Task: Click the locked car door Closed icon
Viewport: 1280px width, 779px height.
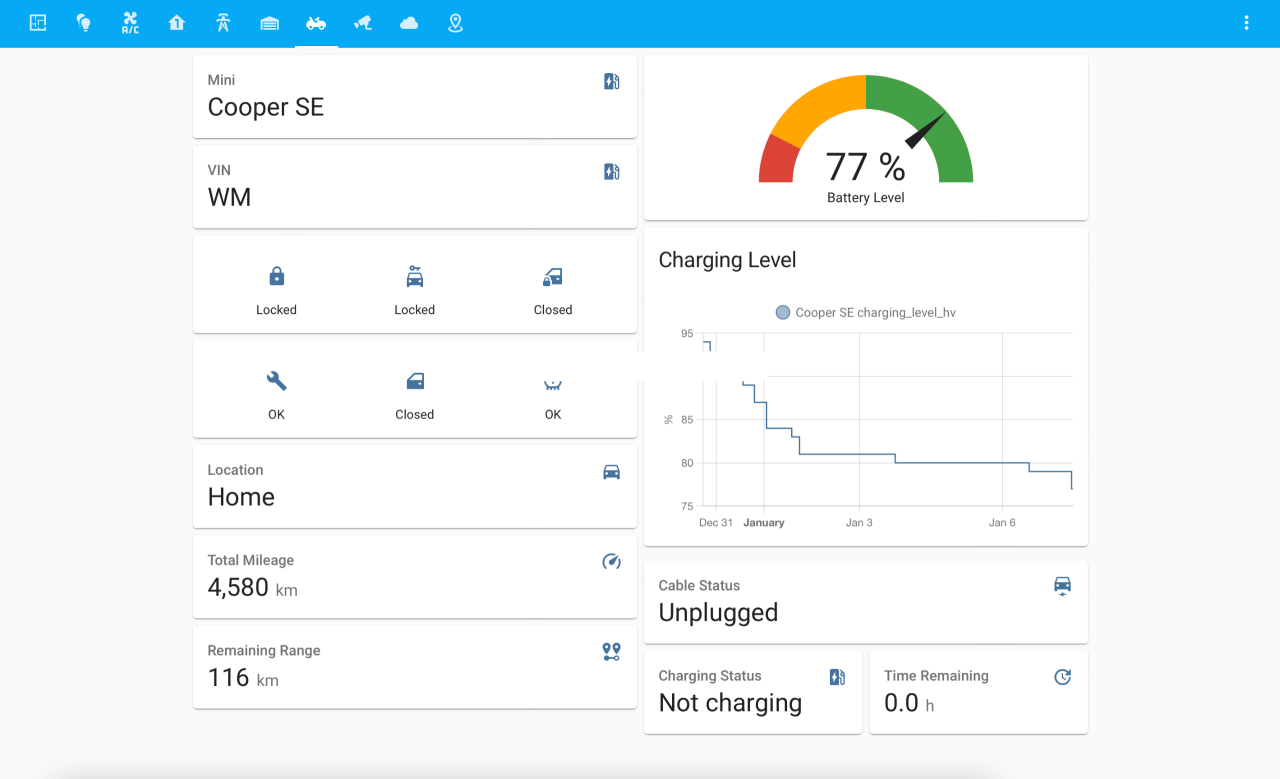Action: point(553,277)
